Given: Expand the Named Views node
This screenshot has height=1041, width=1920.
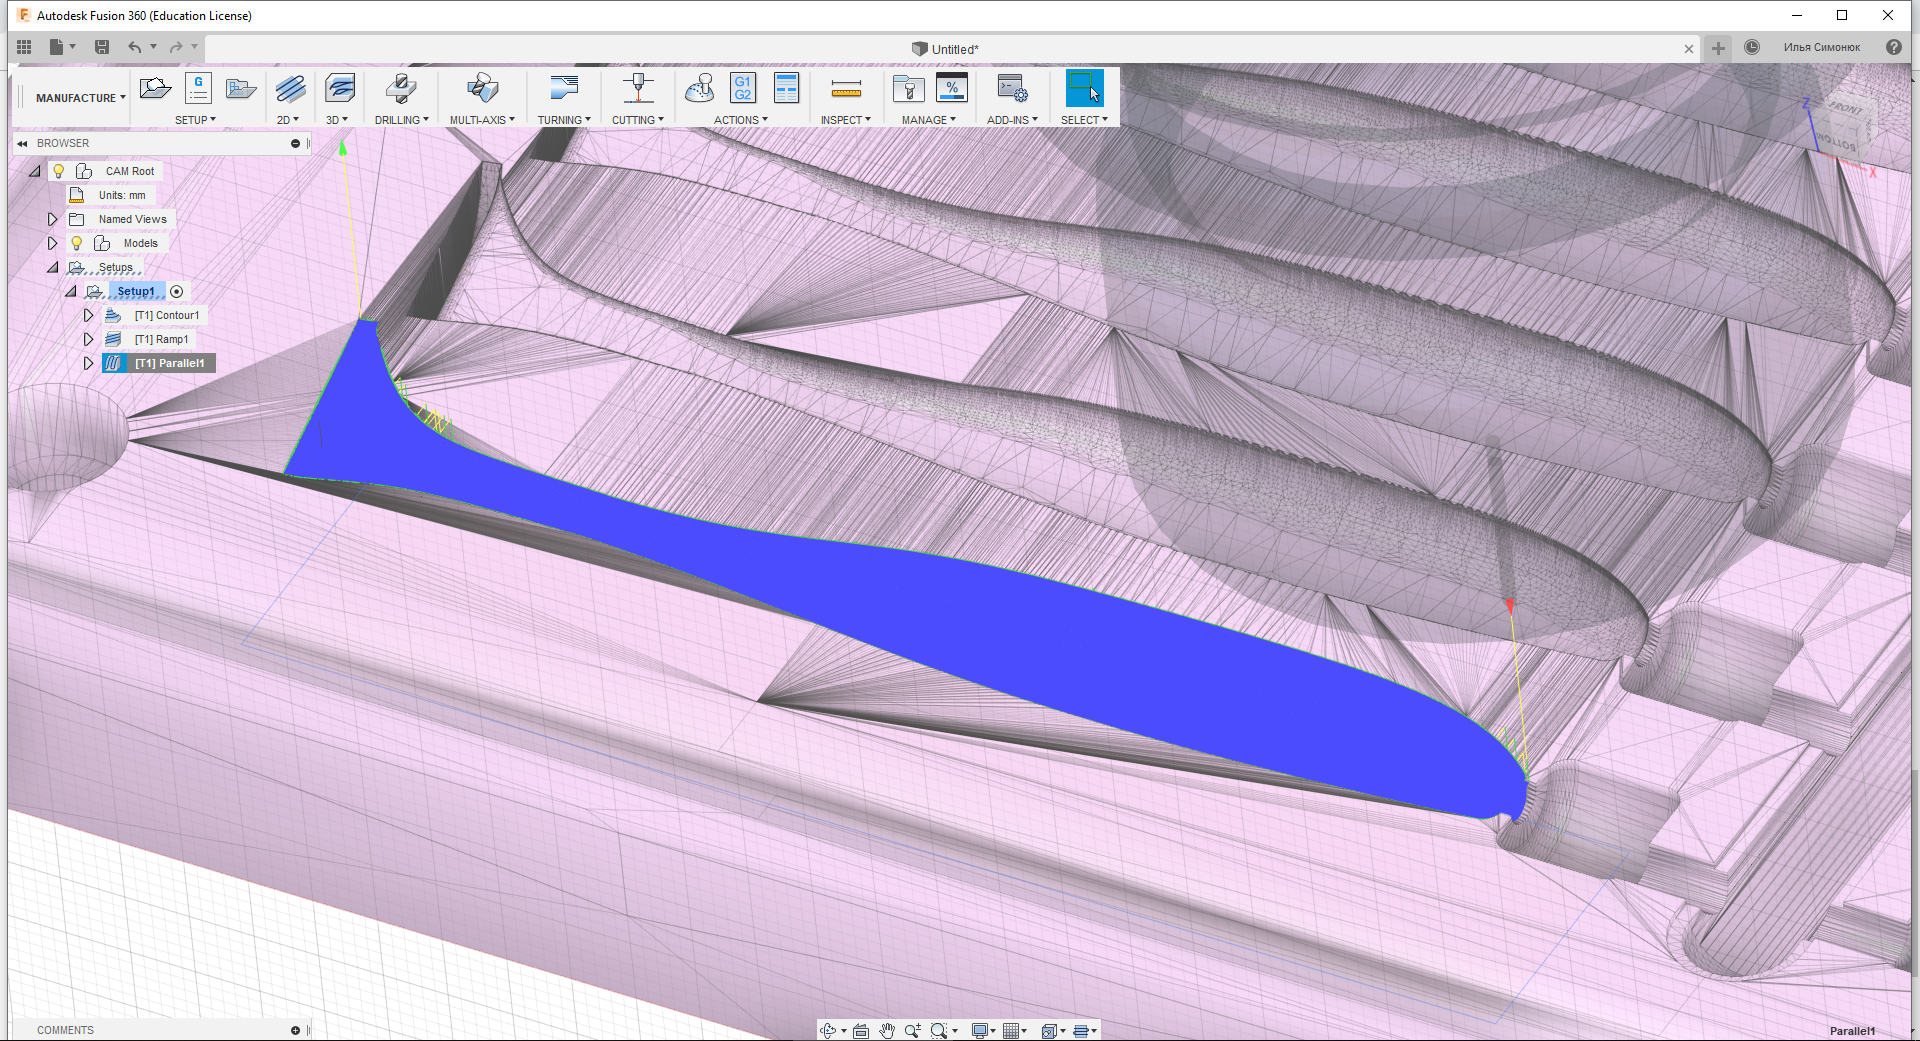Looking at the screenshot, I should click(x=53, y=219).
